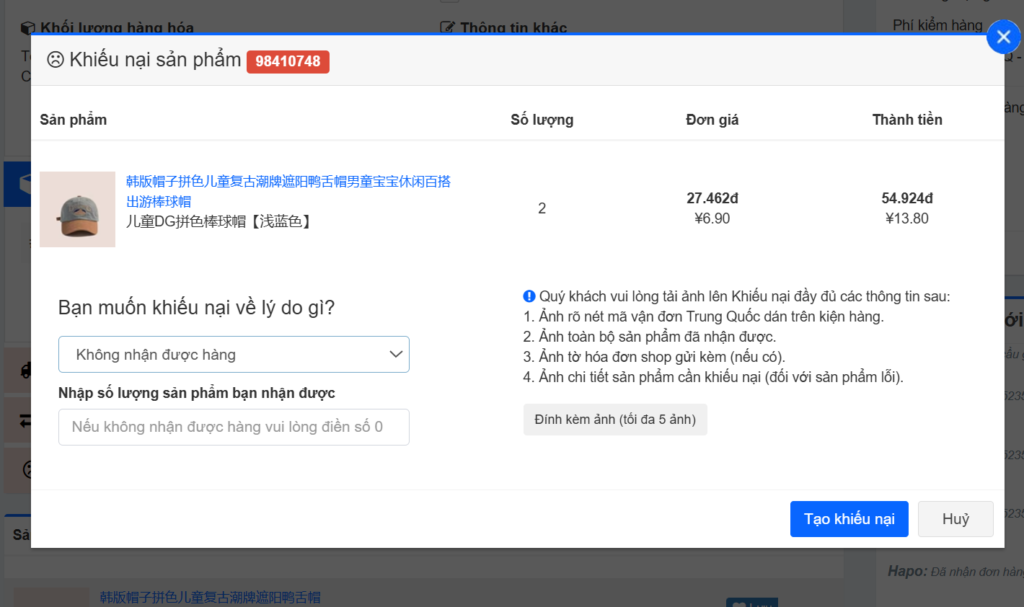Viewport: 1024px width, 607px height.
Task: Click the return-arrows icon in the left sidebar
Action: [26, 420]
